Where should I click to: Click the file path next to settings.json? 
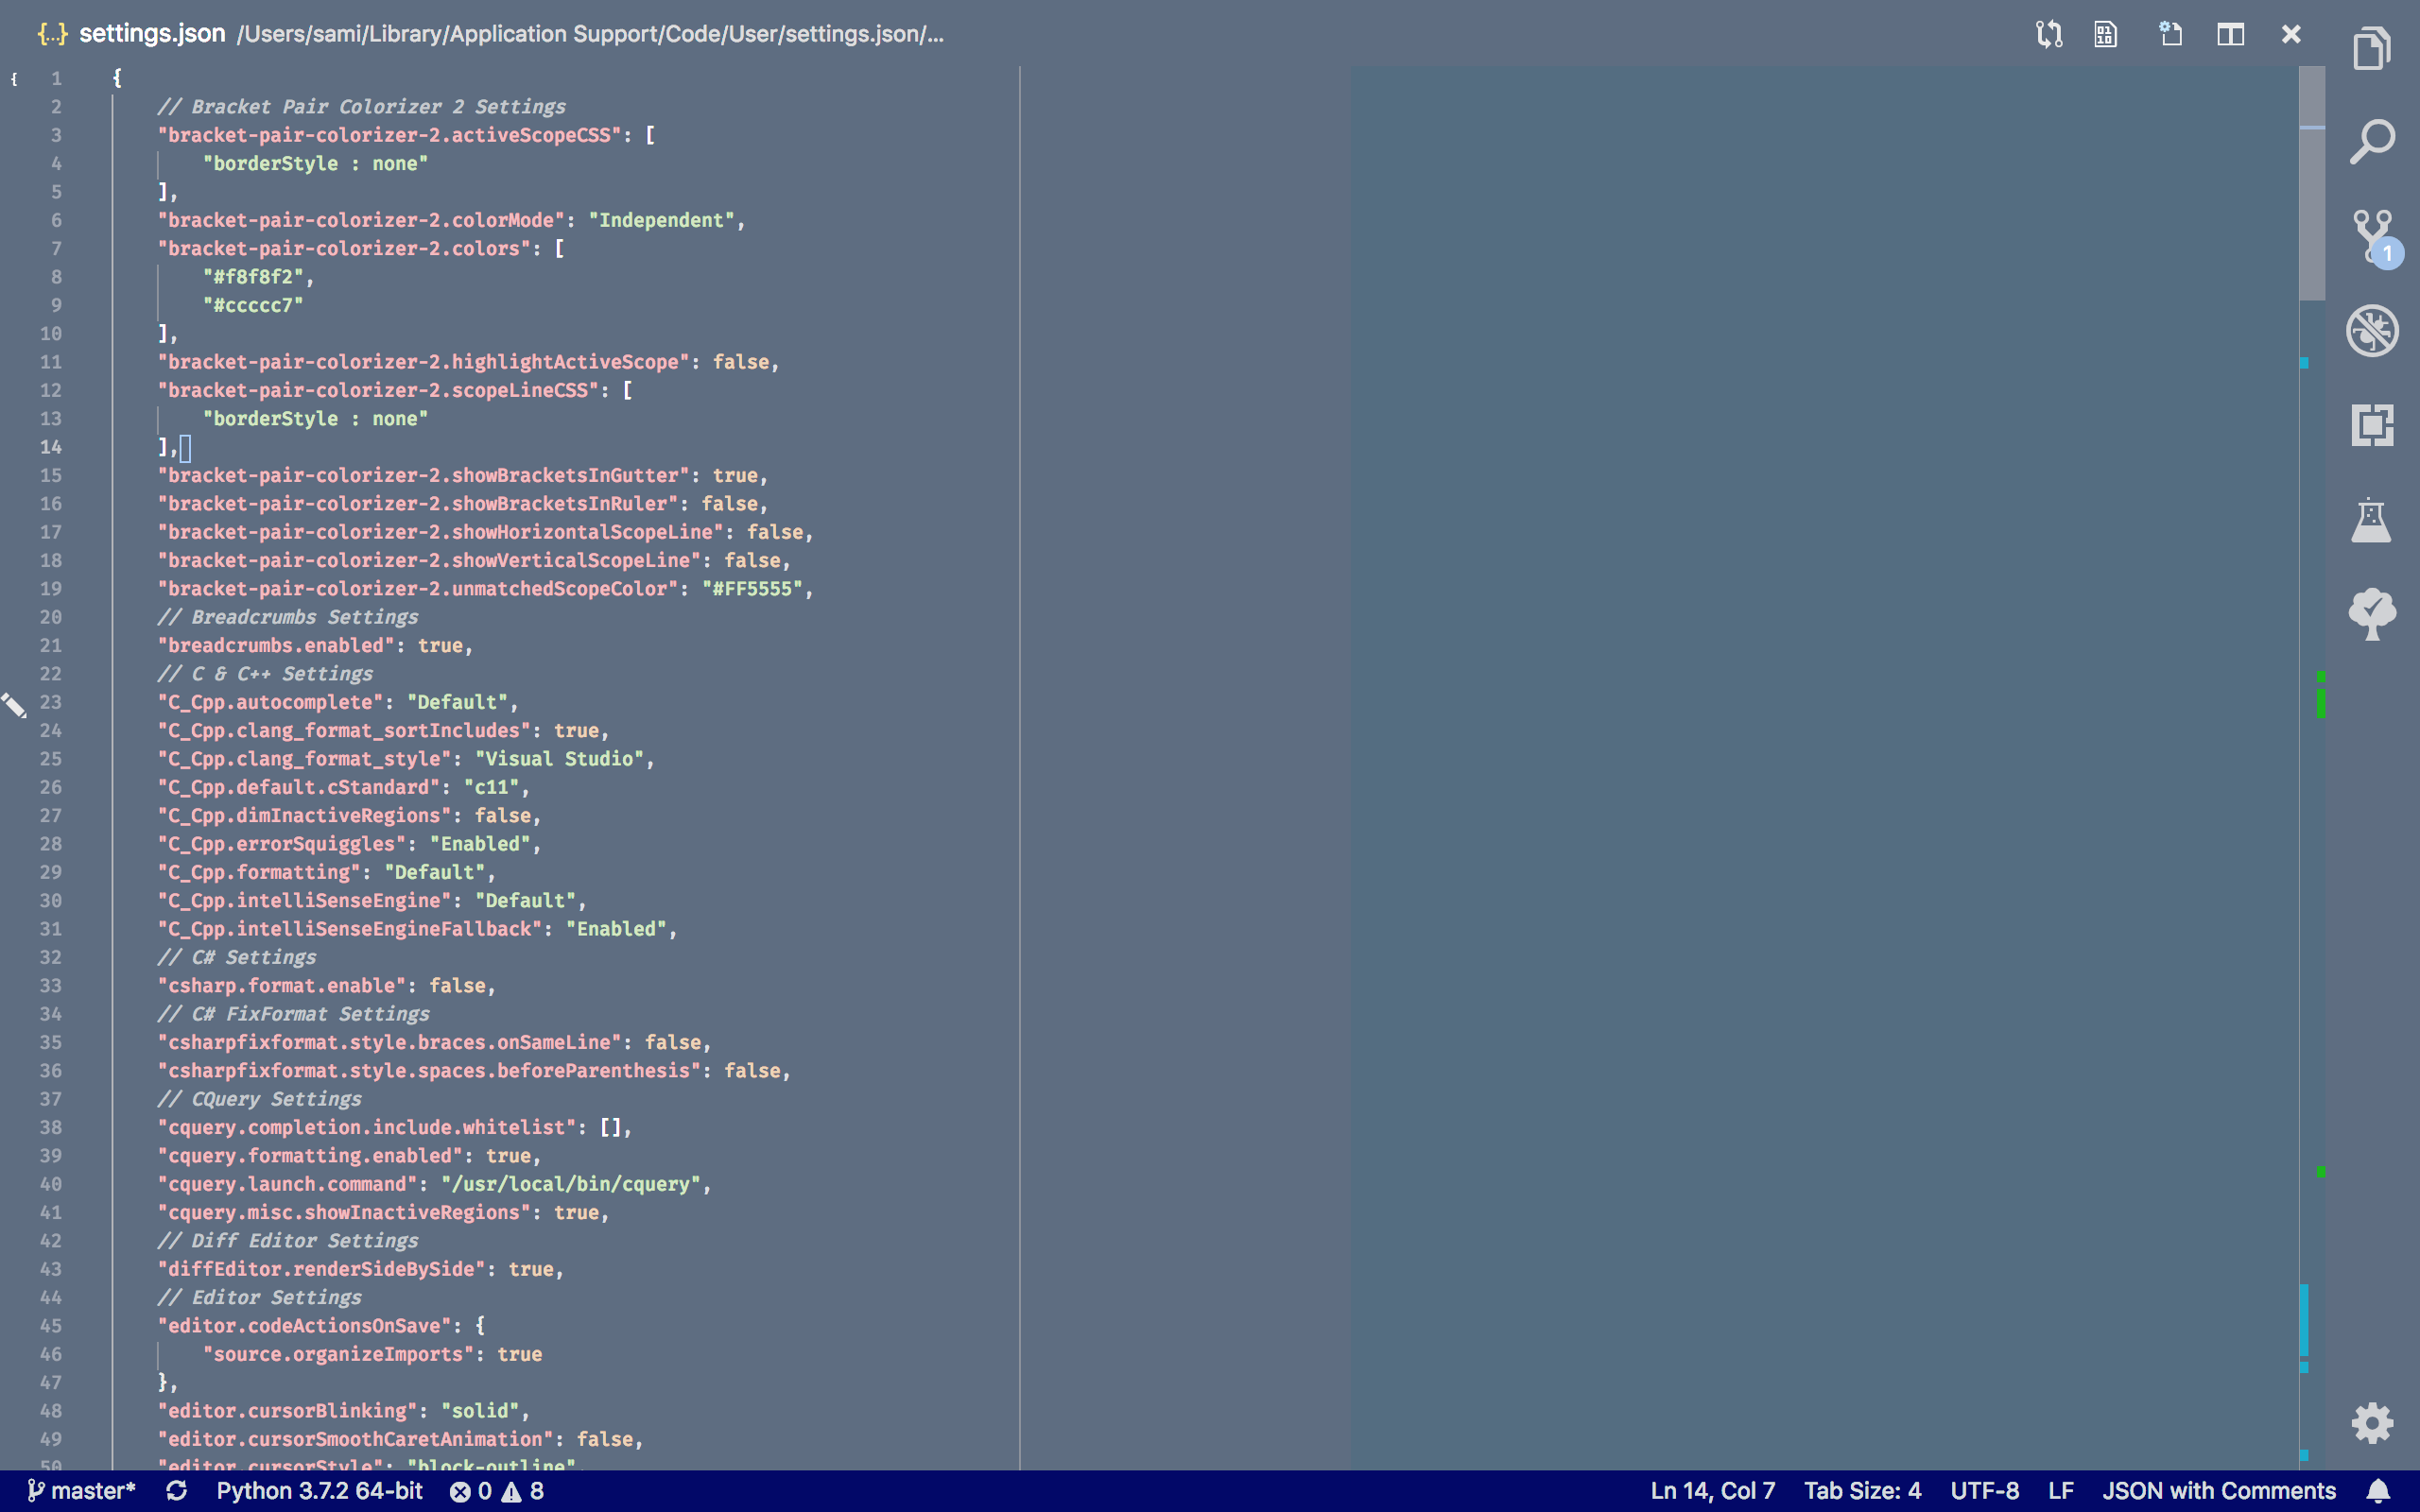tap(590, 34)
